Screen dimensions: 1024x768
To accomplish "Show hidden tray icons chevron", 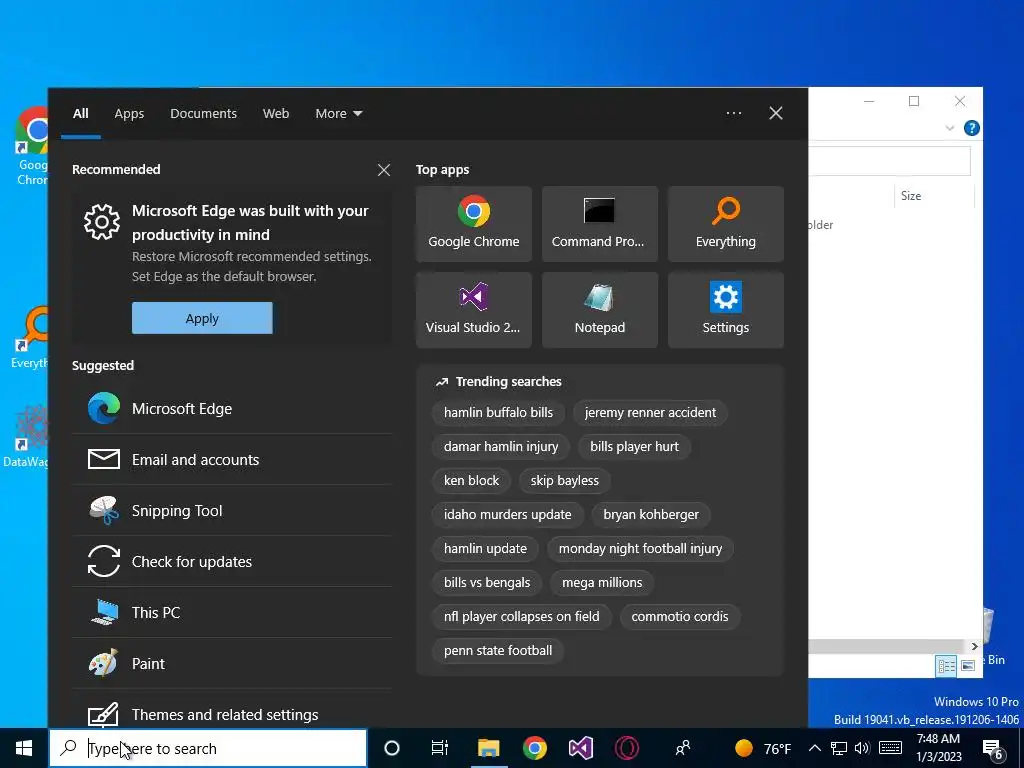I will tap(814, 748).
